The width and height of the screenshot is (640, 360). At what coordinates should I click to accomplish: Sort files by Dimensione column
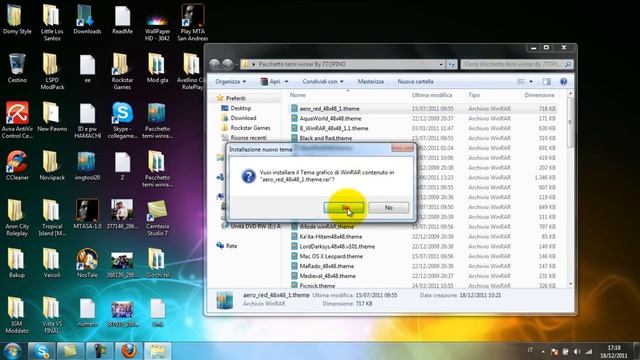539,95
